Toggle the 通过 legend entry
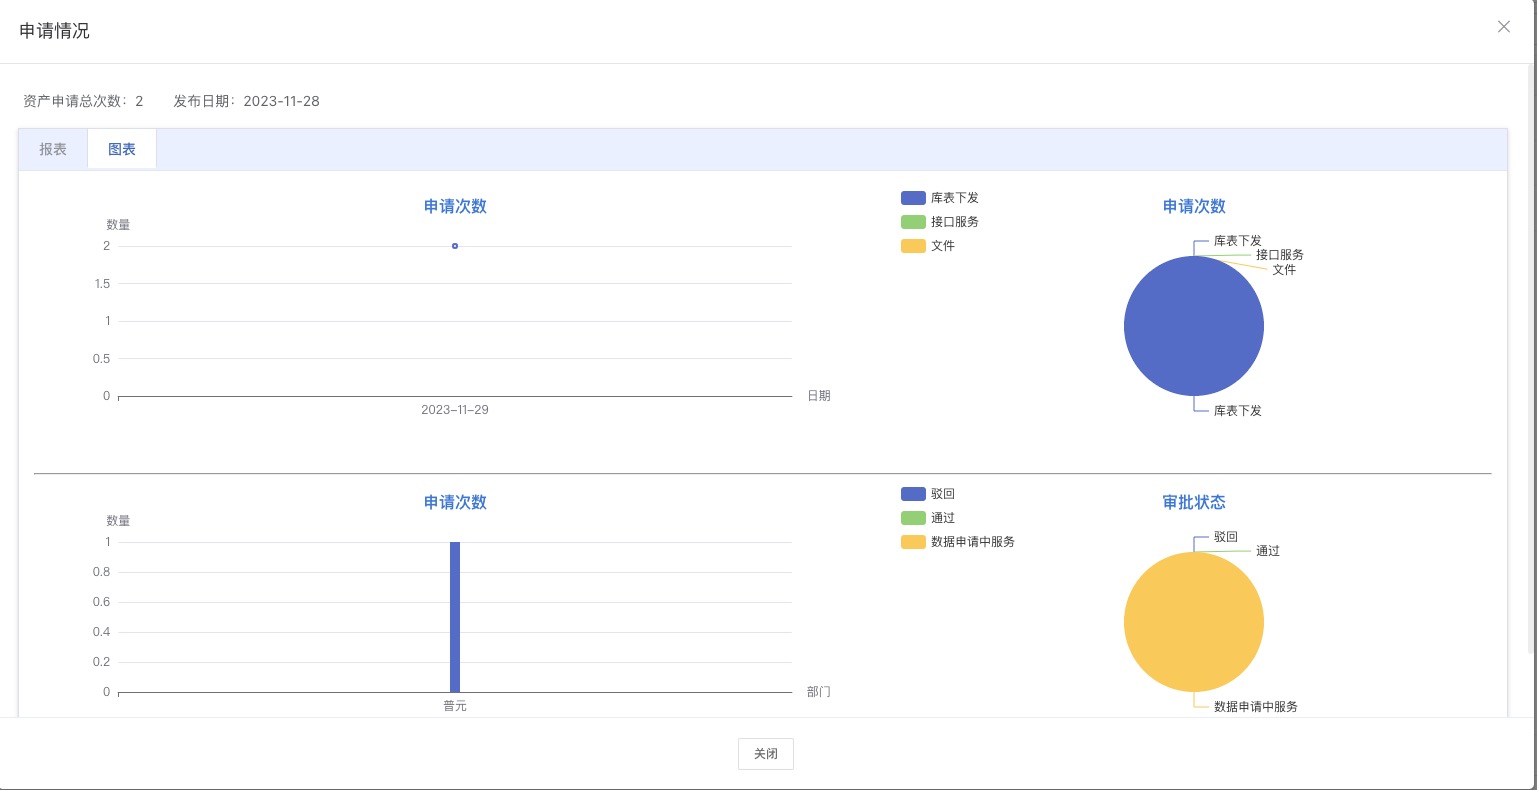 [x=928, y=518]
